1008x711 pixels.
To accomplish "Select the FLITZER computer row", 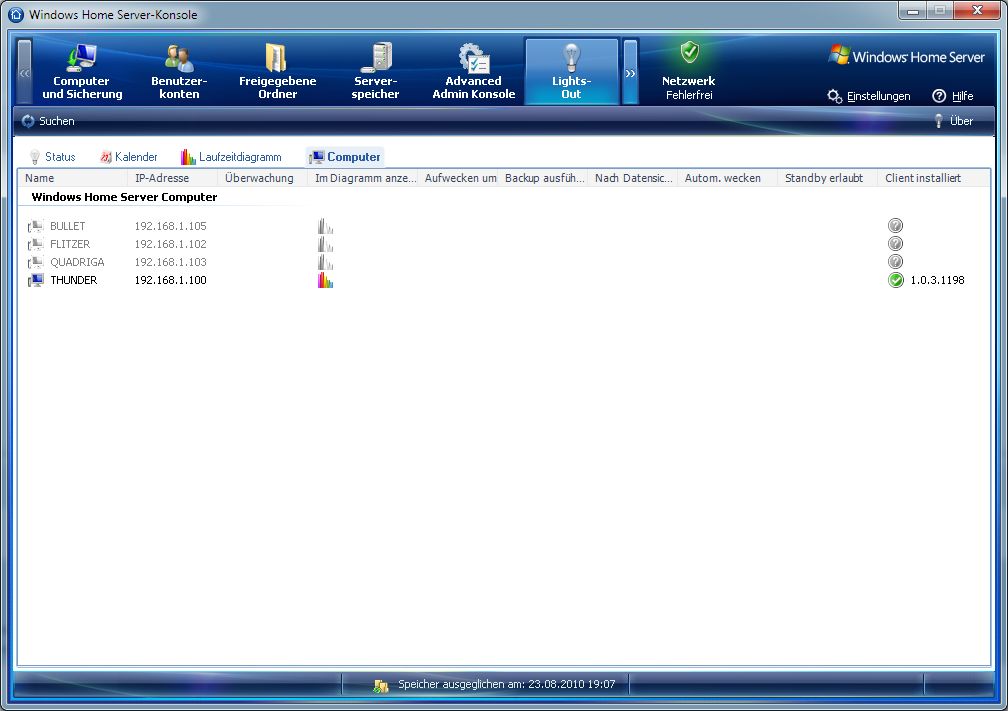I will pos(504,244).
